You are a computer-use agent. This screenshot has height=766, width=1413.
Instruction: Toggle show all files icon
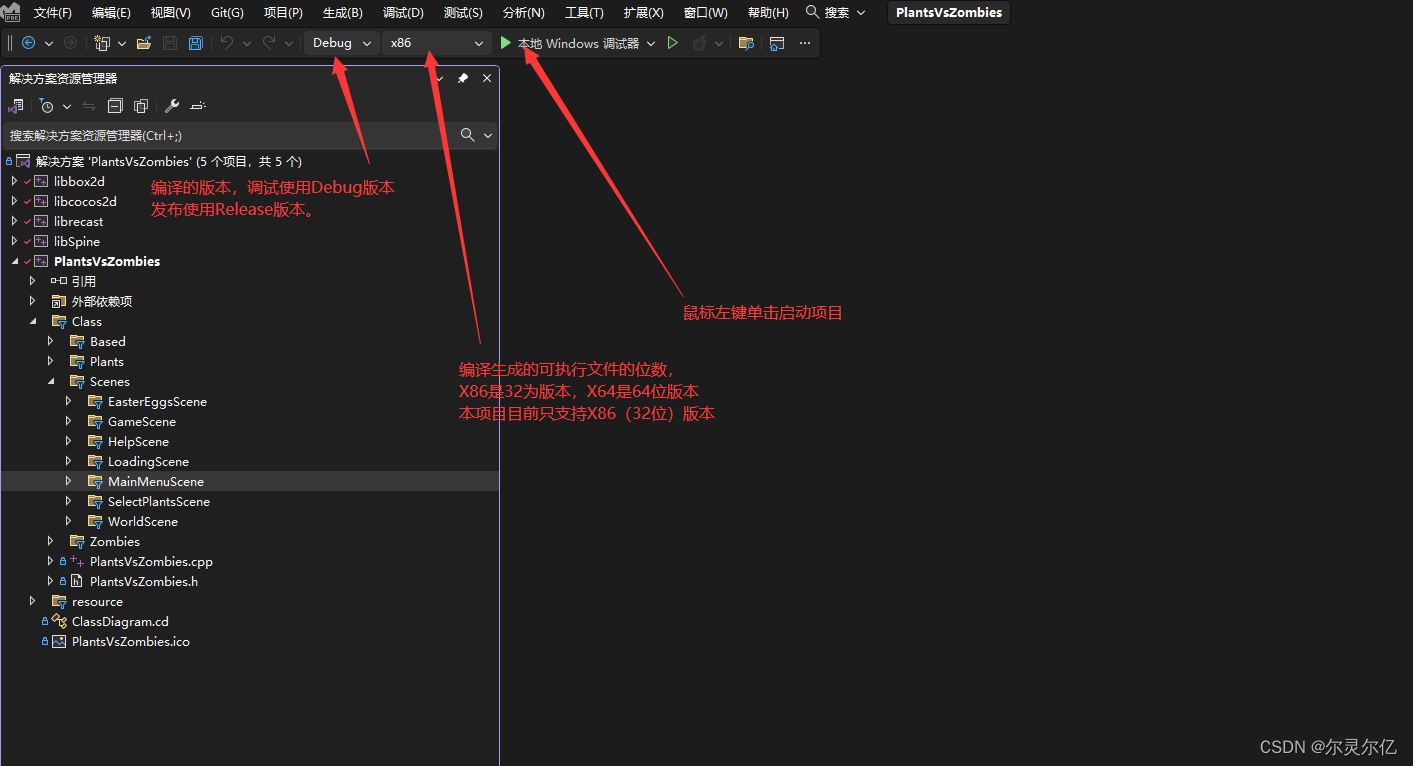pos(141,106)
